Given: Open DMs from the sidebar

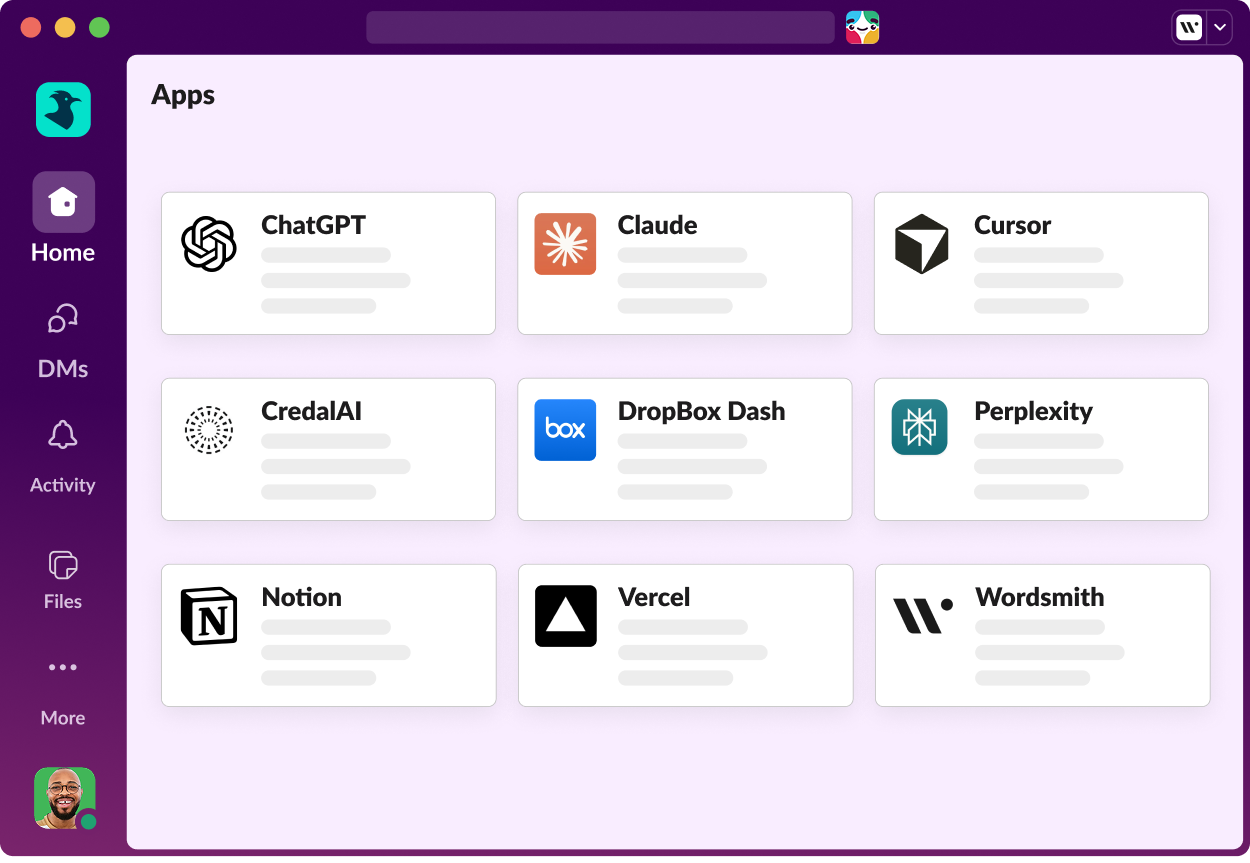Looking at the screenshot, I should 63,342.
